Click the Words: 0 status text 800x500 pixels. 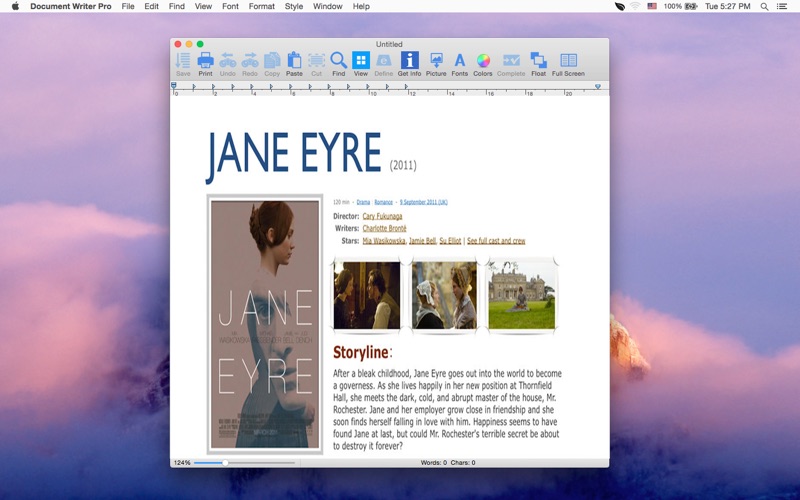point(434,463)
